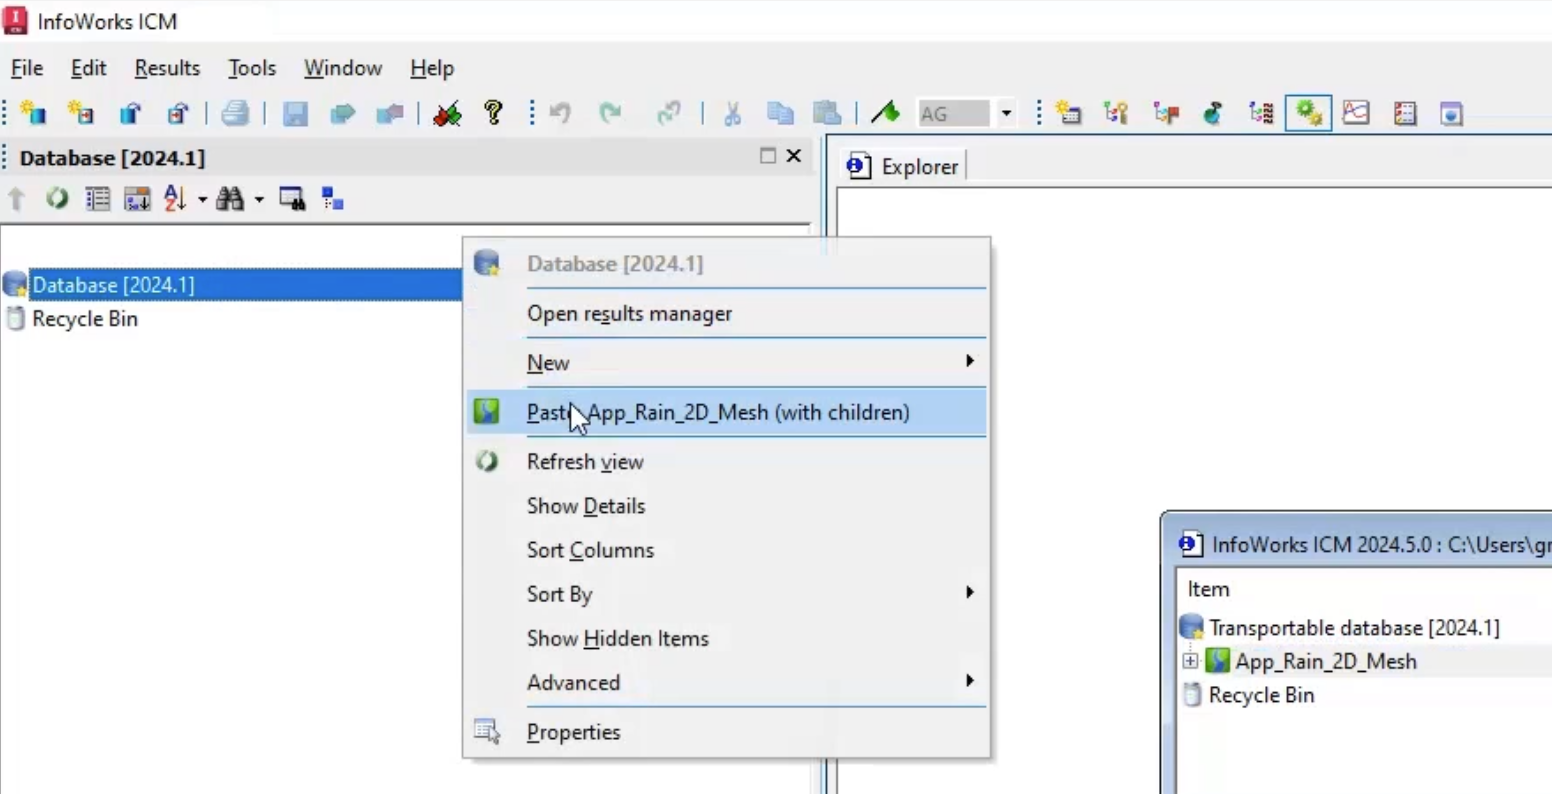Click the graph curve window icon

point(1356,113)
